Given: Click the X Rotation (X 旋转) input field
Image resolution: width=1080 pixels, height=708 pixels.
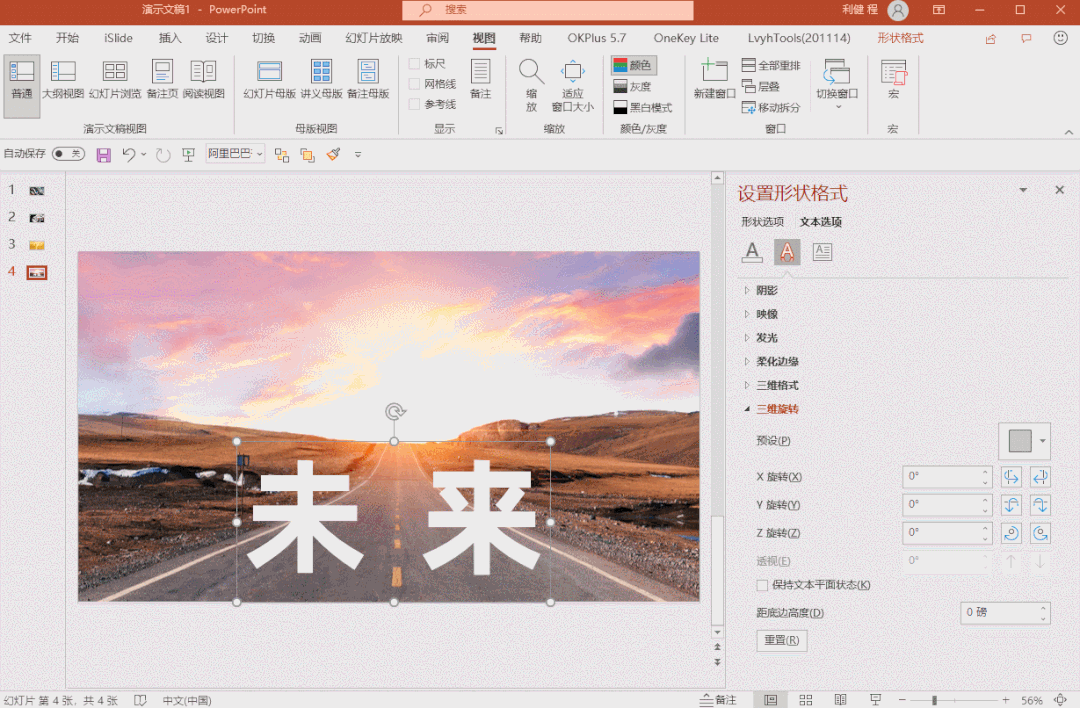Looking at the screenshot, I should click(x=940, y=477).
